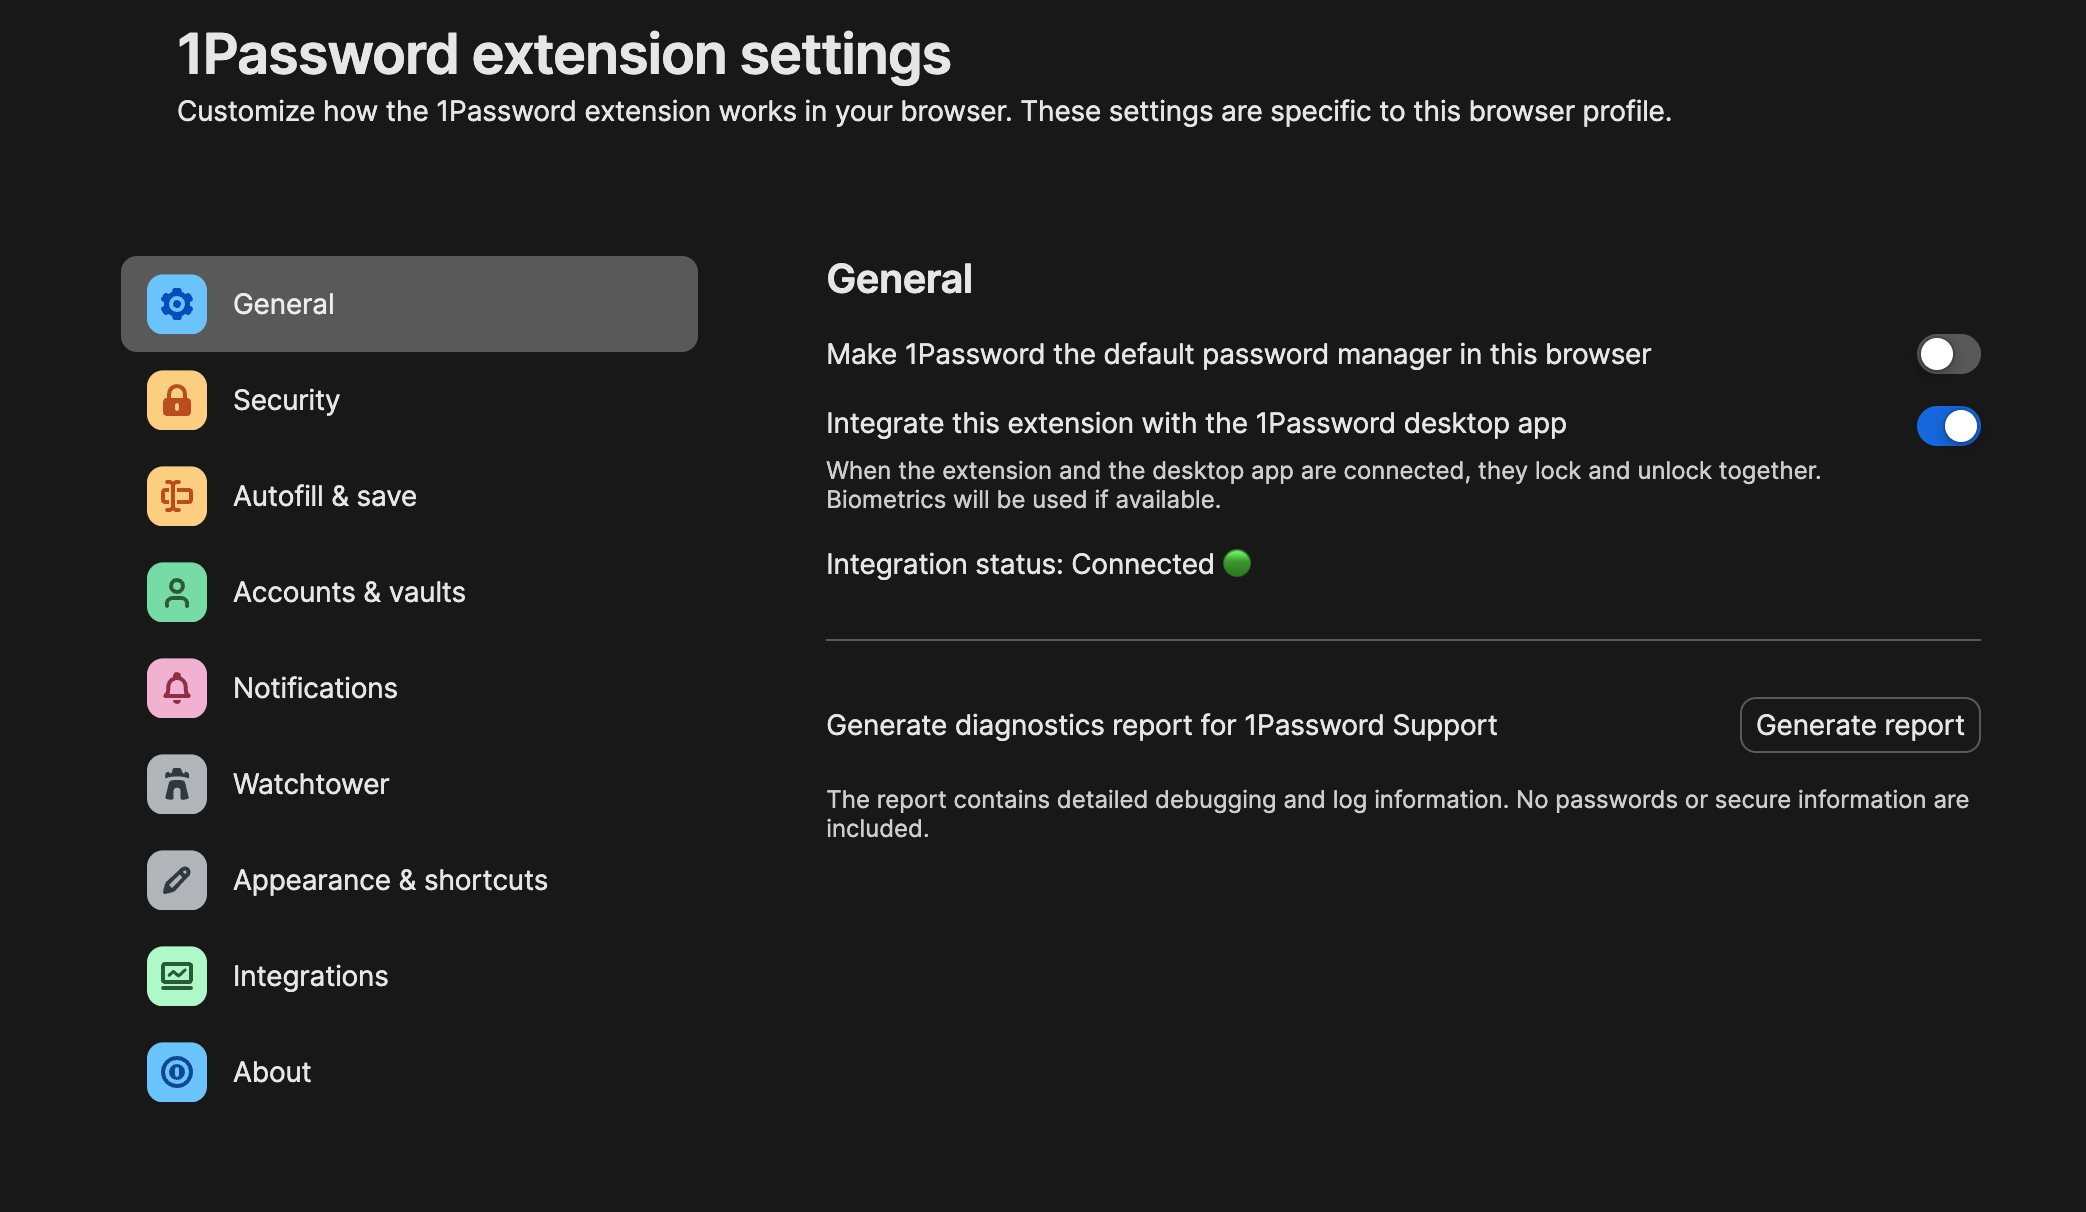The image size is (2086, 1212).
Task: Switch to Autofill & save section
Action: tap(324, 496)
